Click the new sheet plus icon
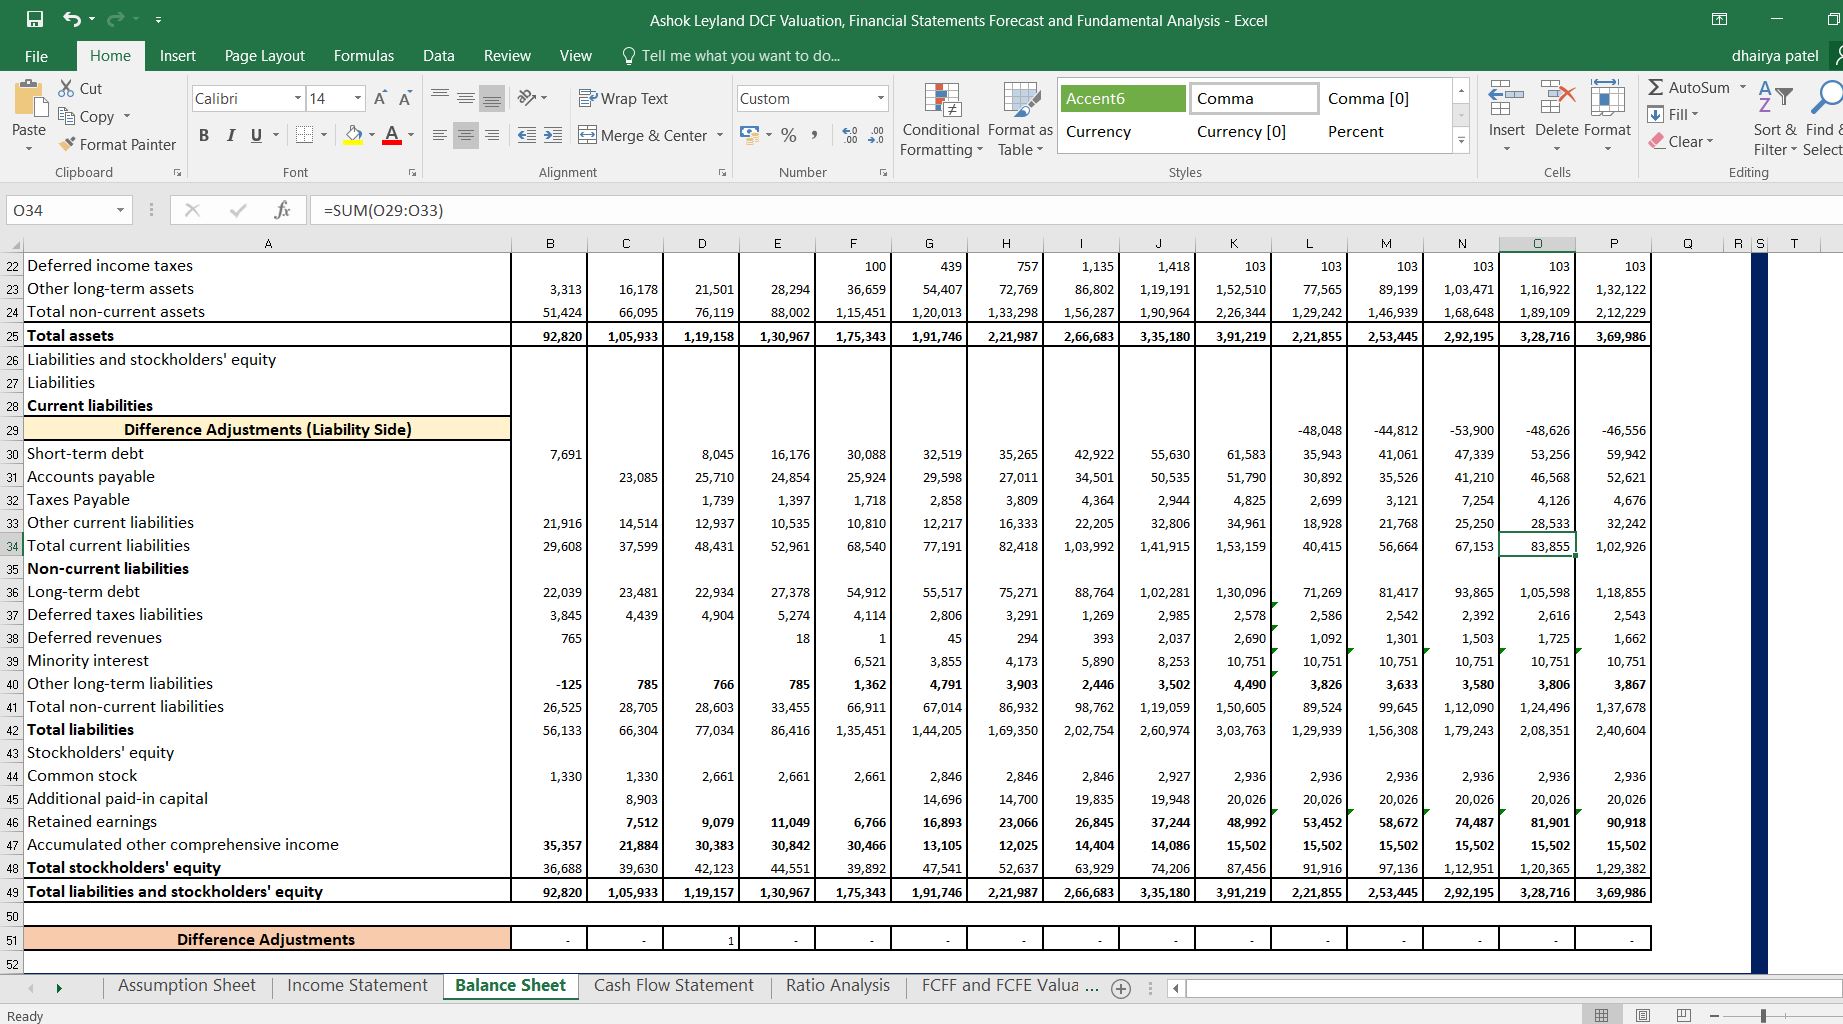The width and height of the screenshot is (1843, 1024). point(1121,988)
